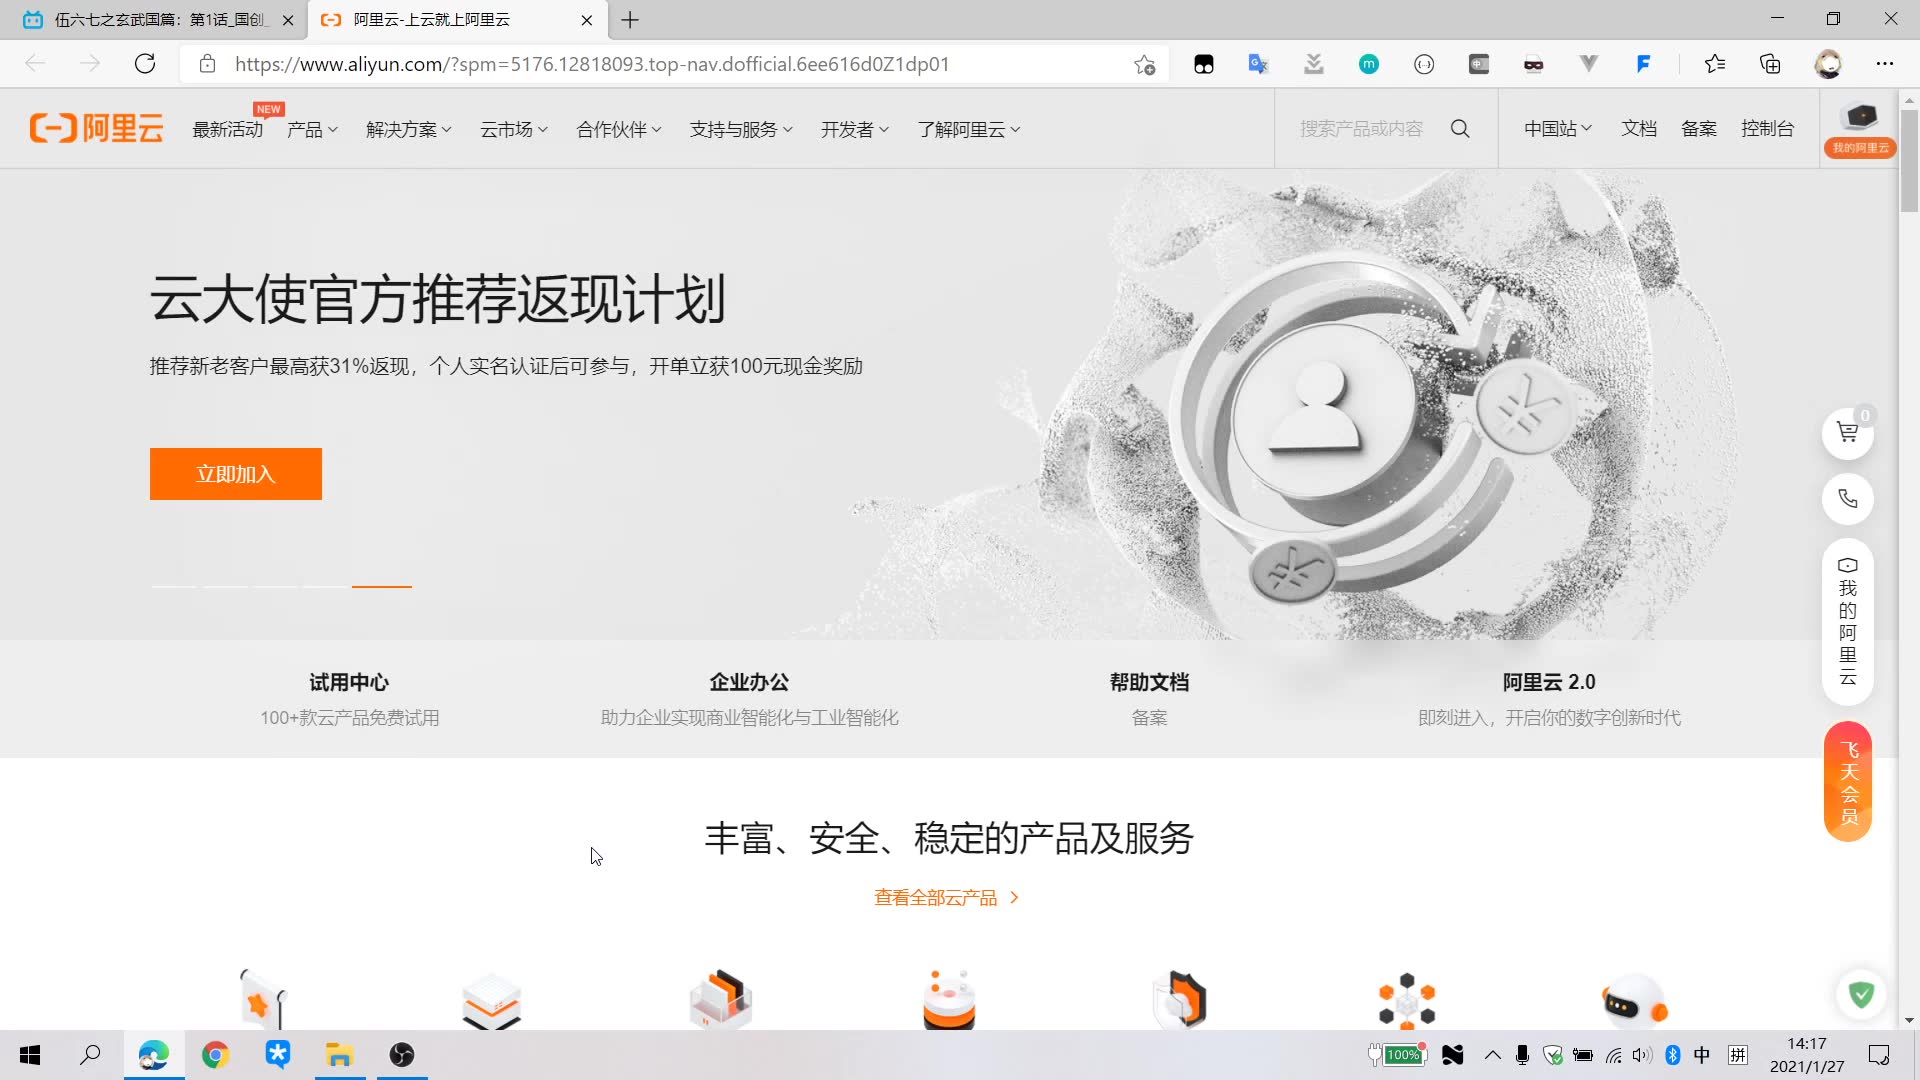The width and height of the screenshot is (1920, 1080).
Task: Click the orange database cylinder product icon
Action: (x=949, y=999)
